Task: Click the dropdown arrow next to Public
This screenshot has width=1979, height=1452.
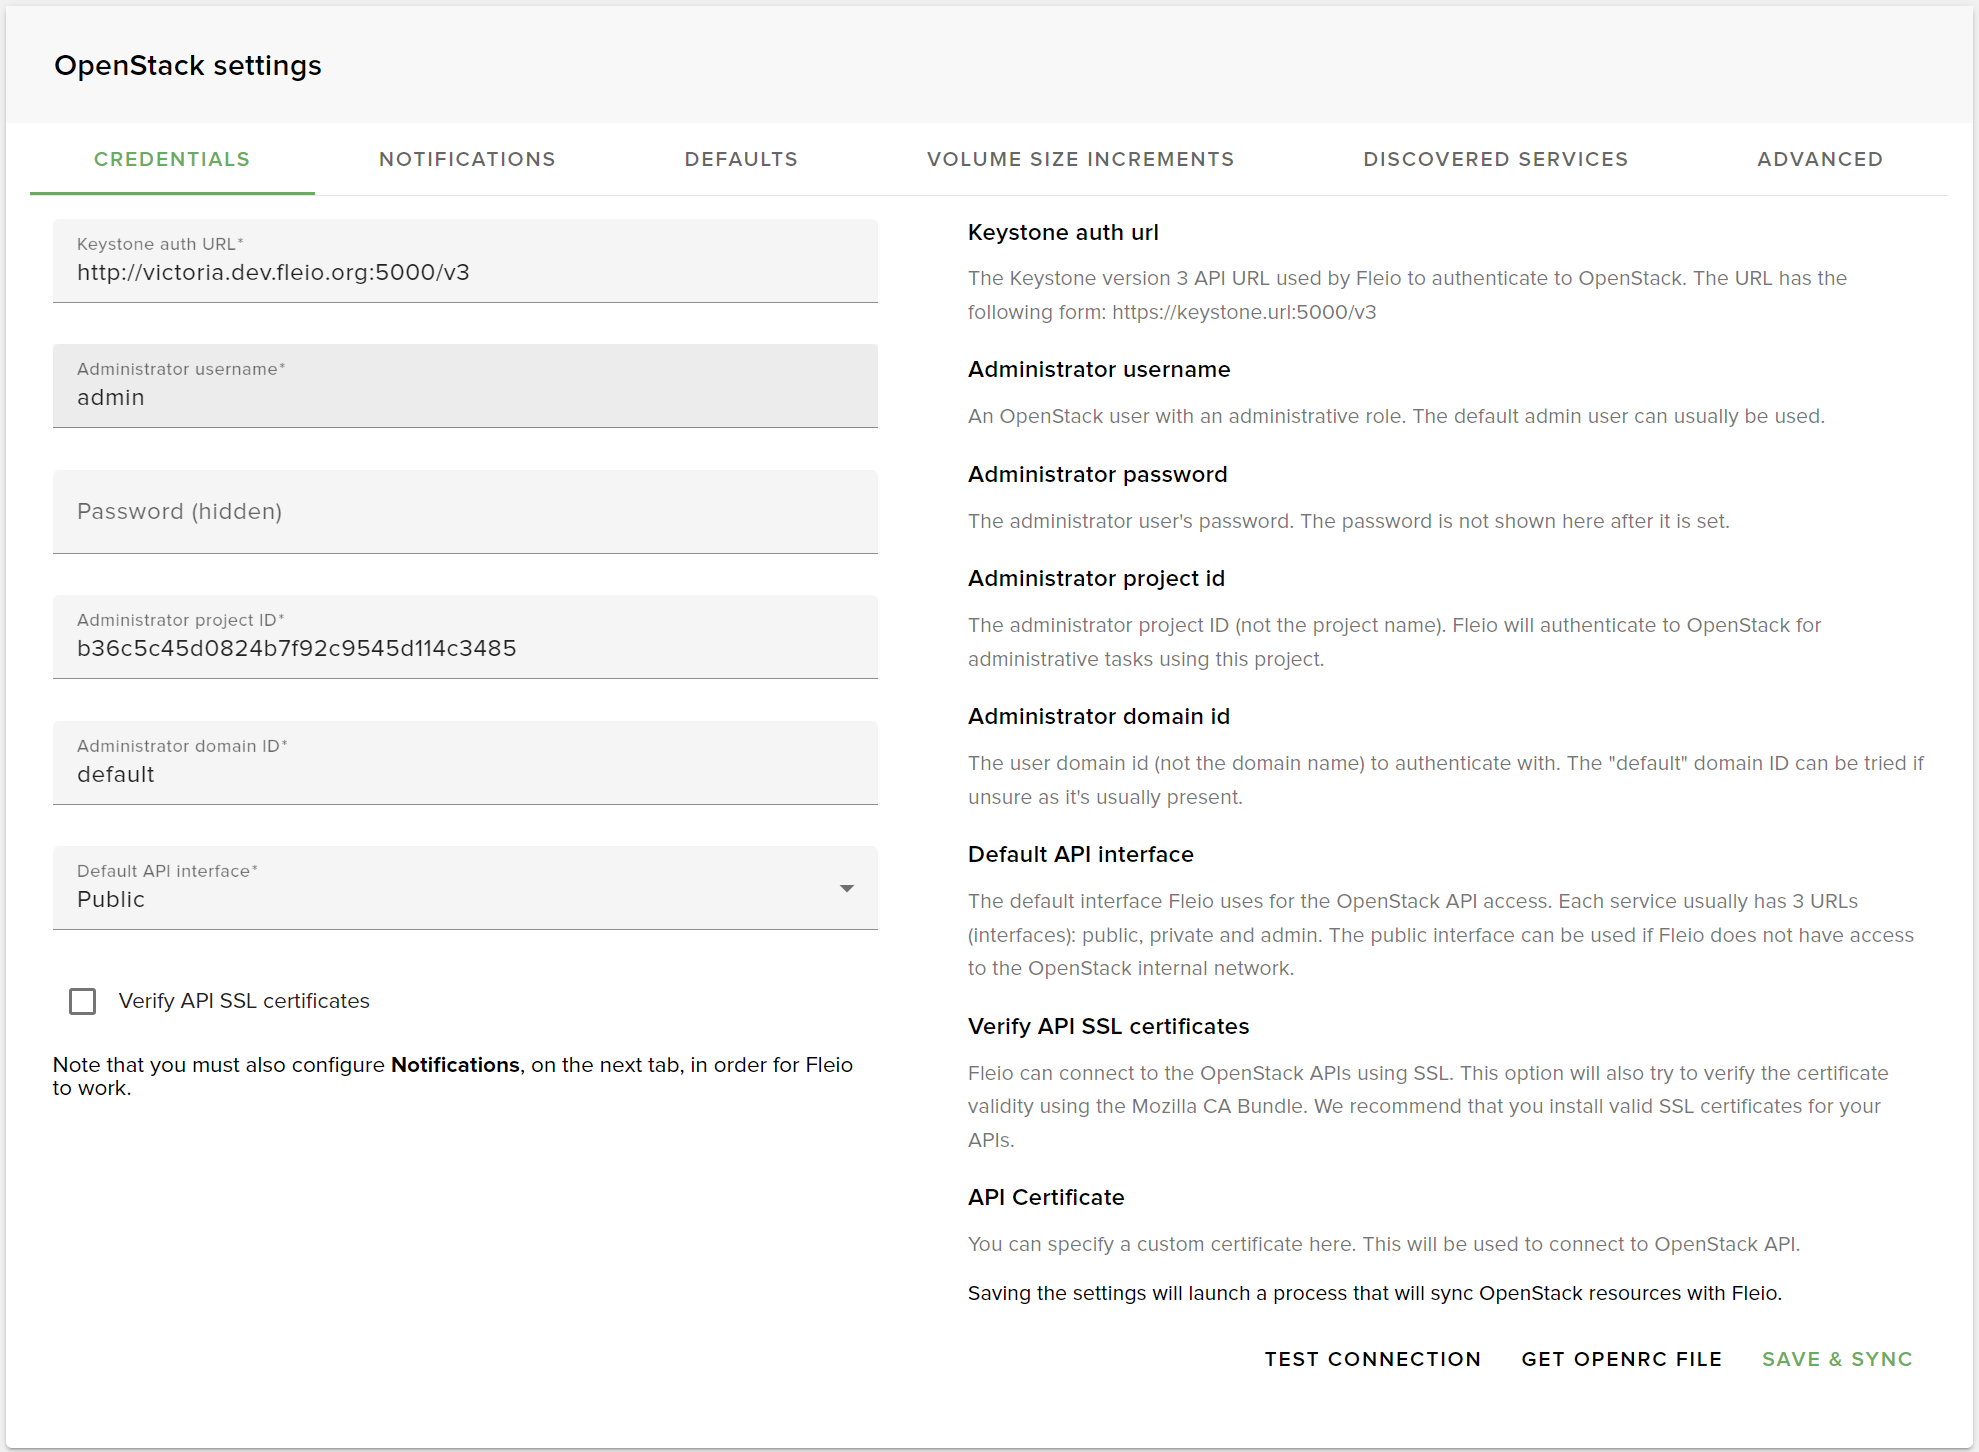Action: [847, 888]
